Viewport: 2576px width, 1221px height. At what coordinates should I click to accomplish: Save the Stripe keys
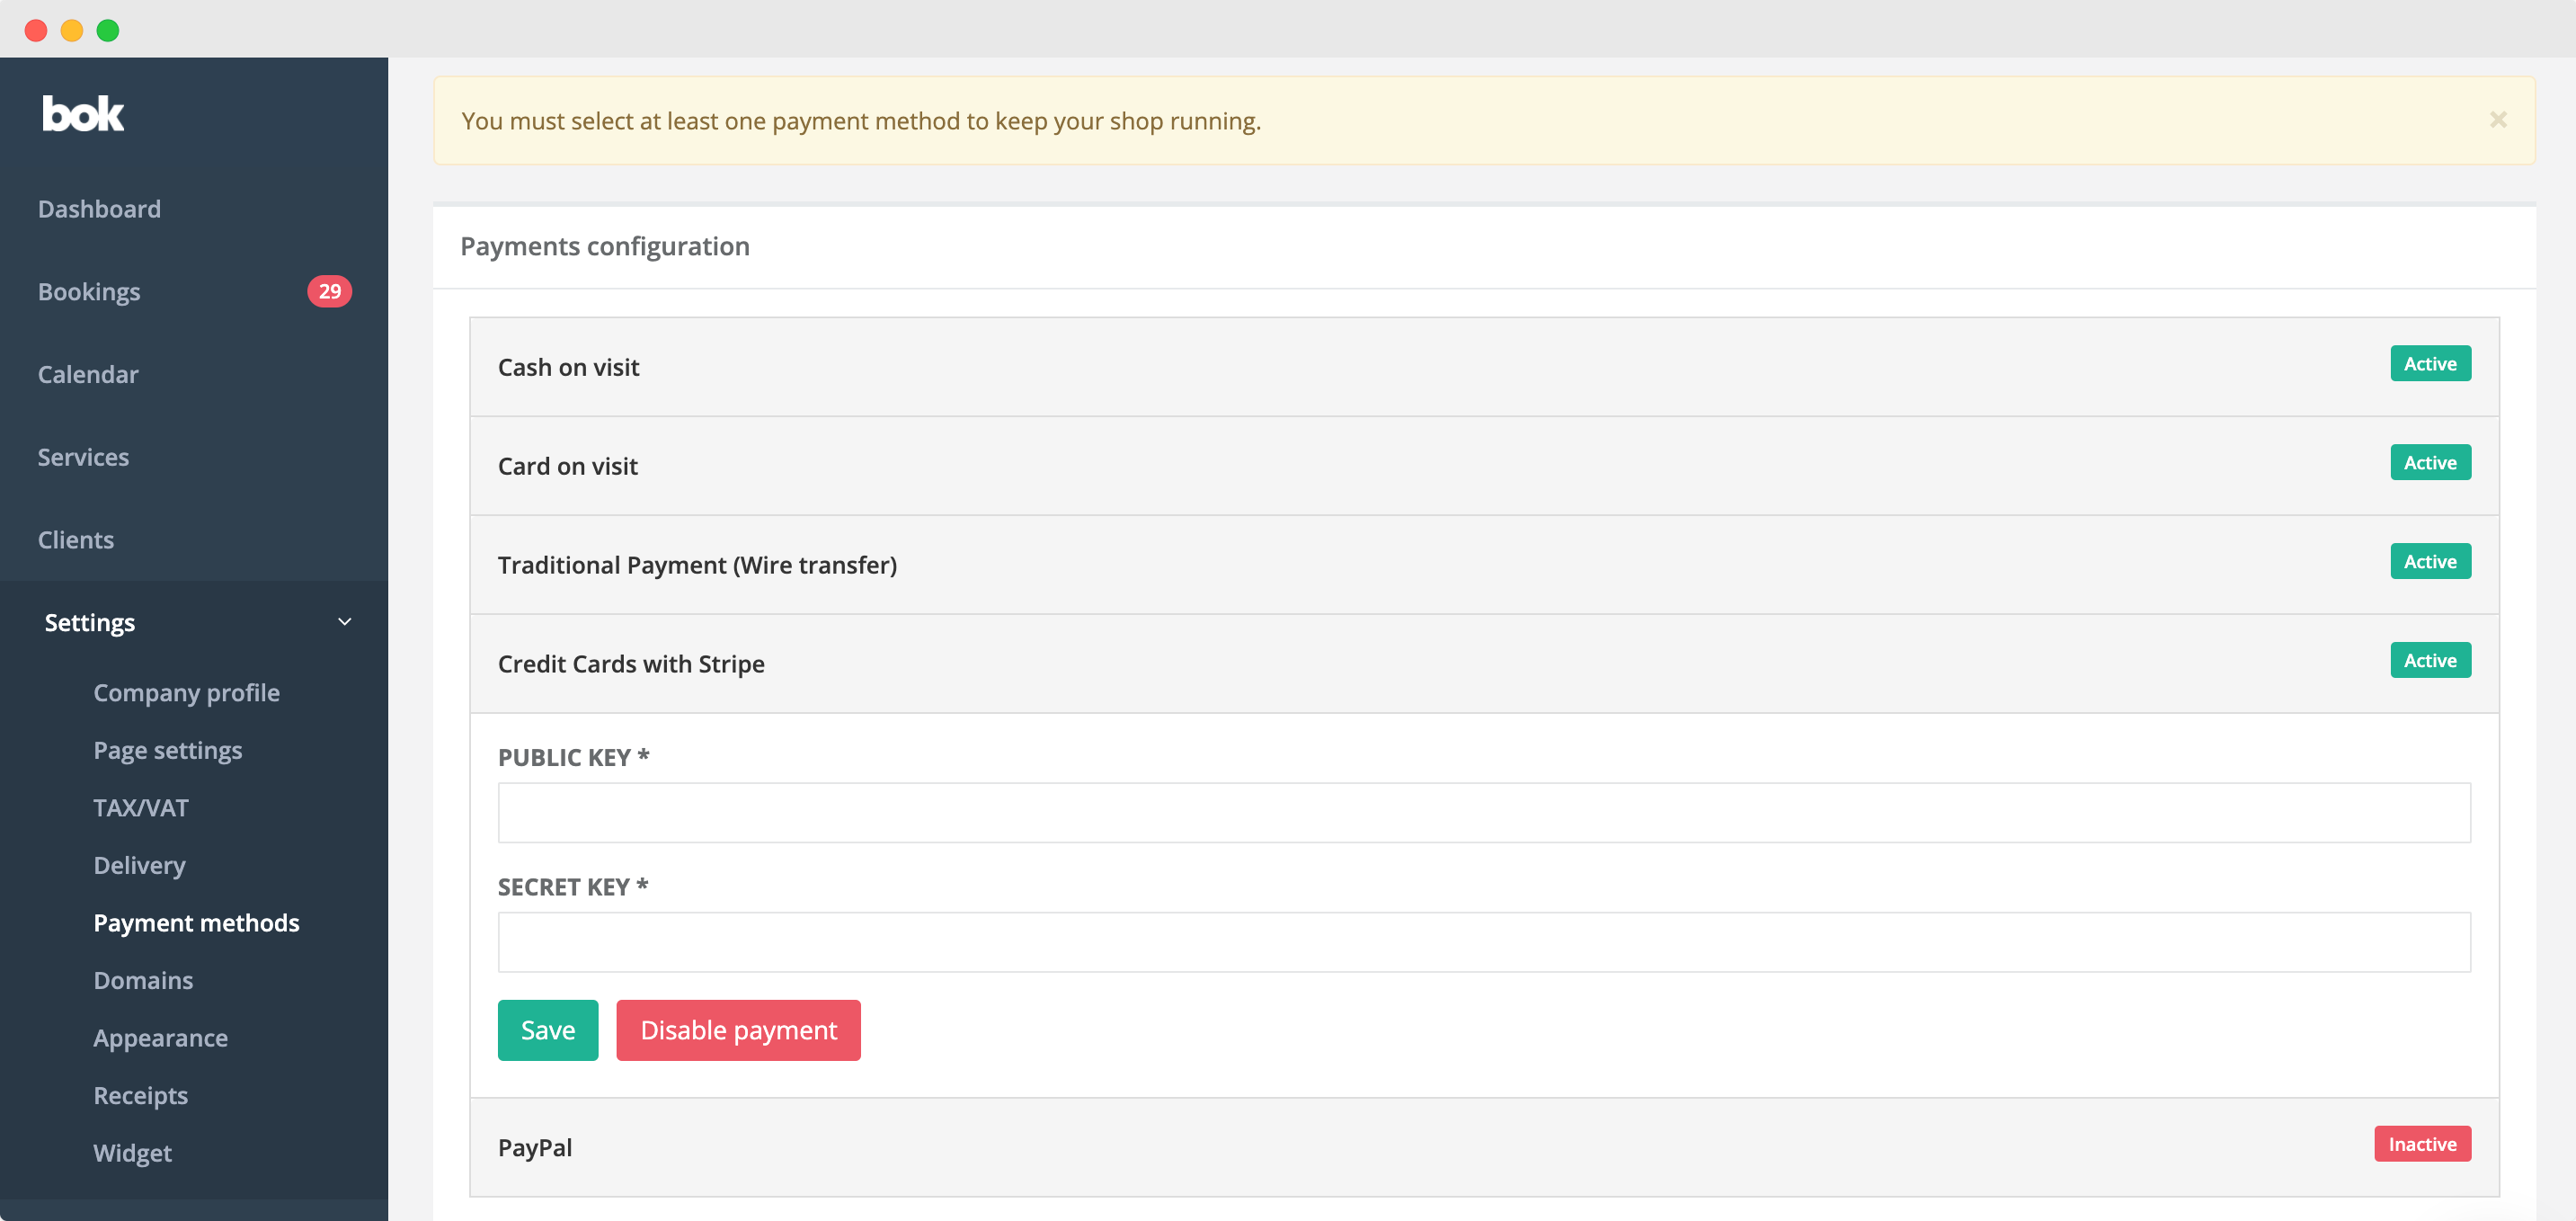coord(548,1030)
